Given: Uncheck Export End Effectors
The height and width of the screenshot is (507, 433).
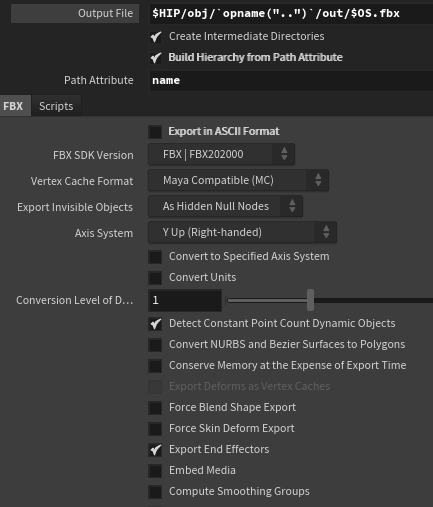Looking at the screenshot, I should click(155, 450).
